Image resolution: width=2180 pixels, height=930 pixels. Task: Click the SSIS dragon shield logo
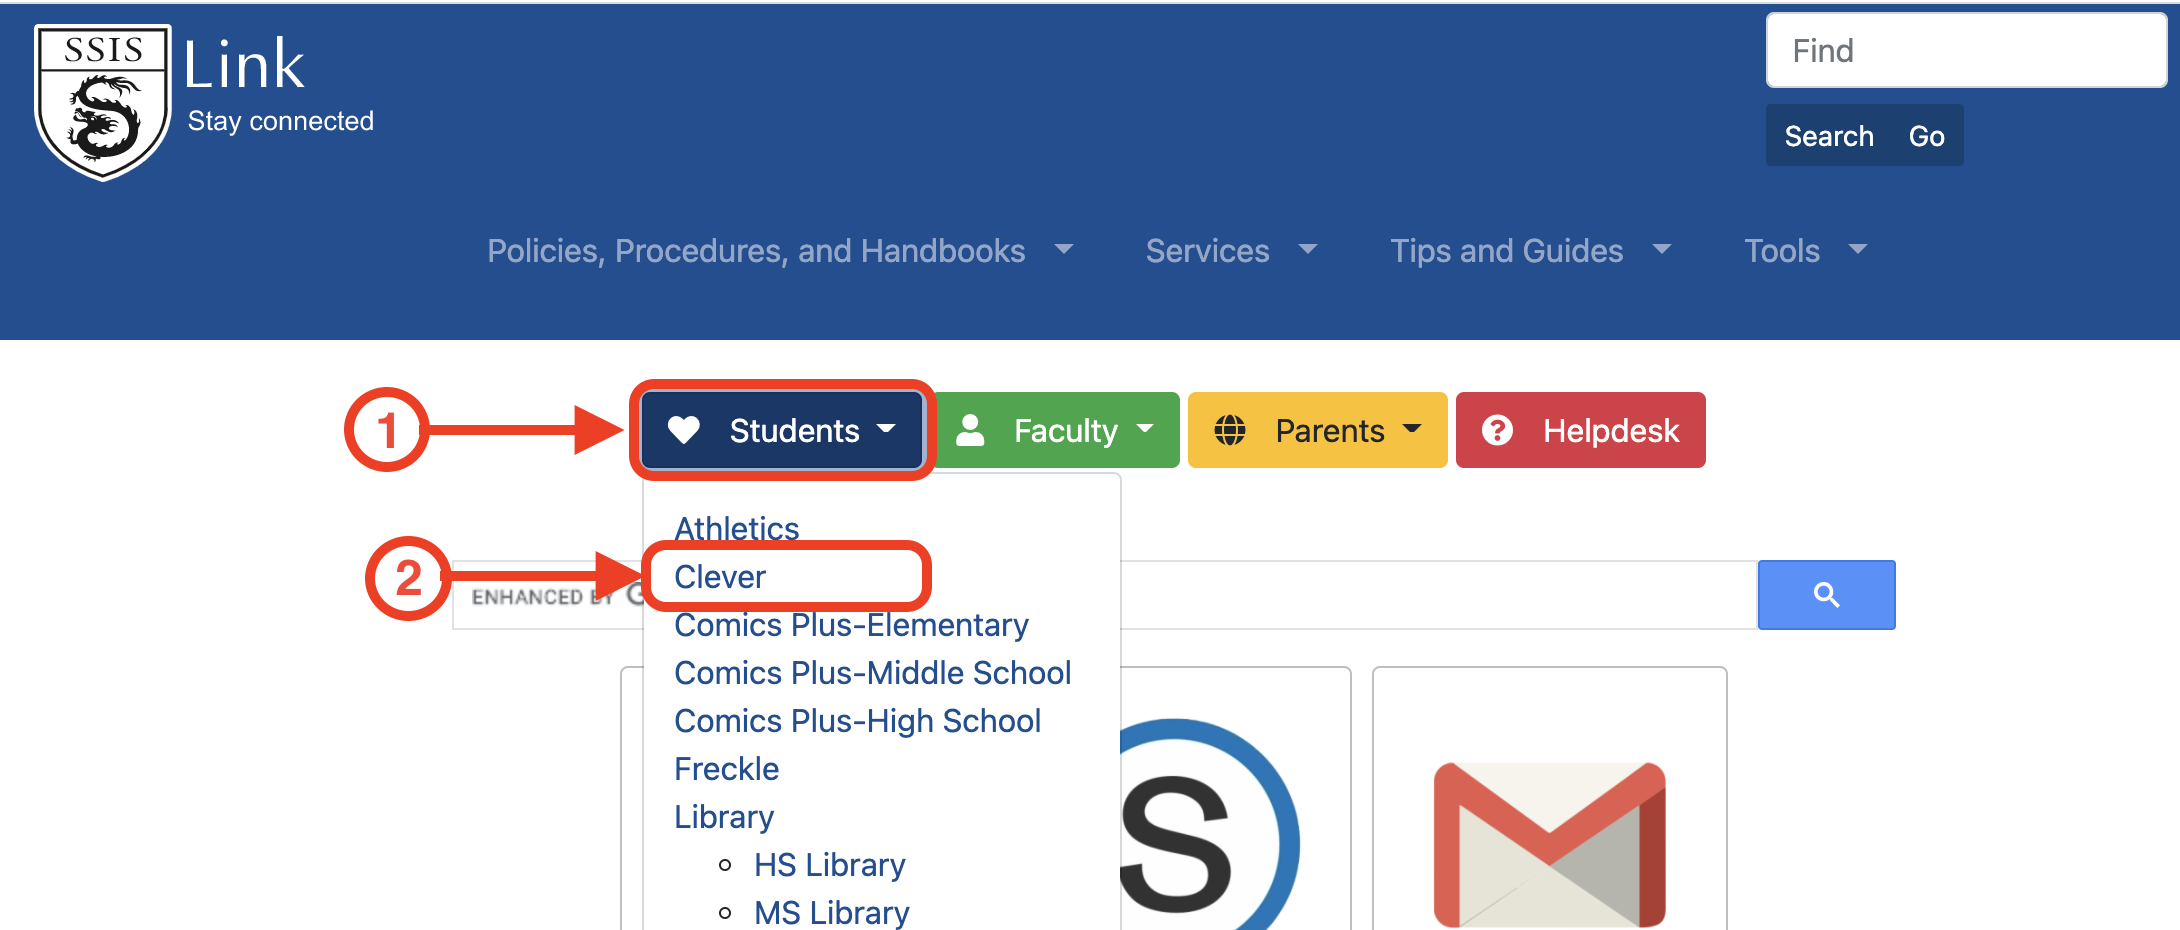click(x=103, y=102)
